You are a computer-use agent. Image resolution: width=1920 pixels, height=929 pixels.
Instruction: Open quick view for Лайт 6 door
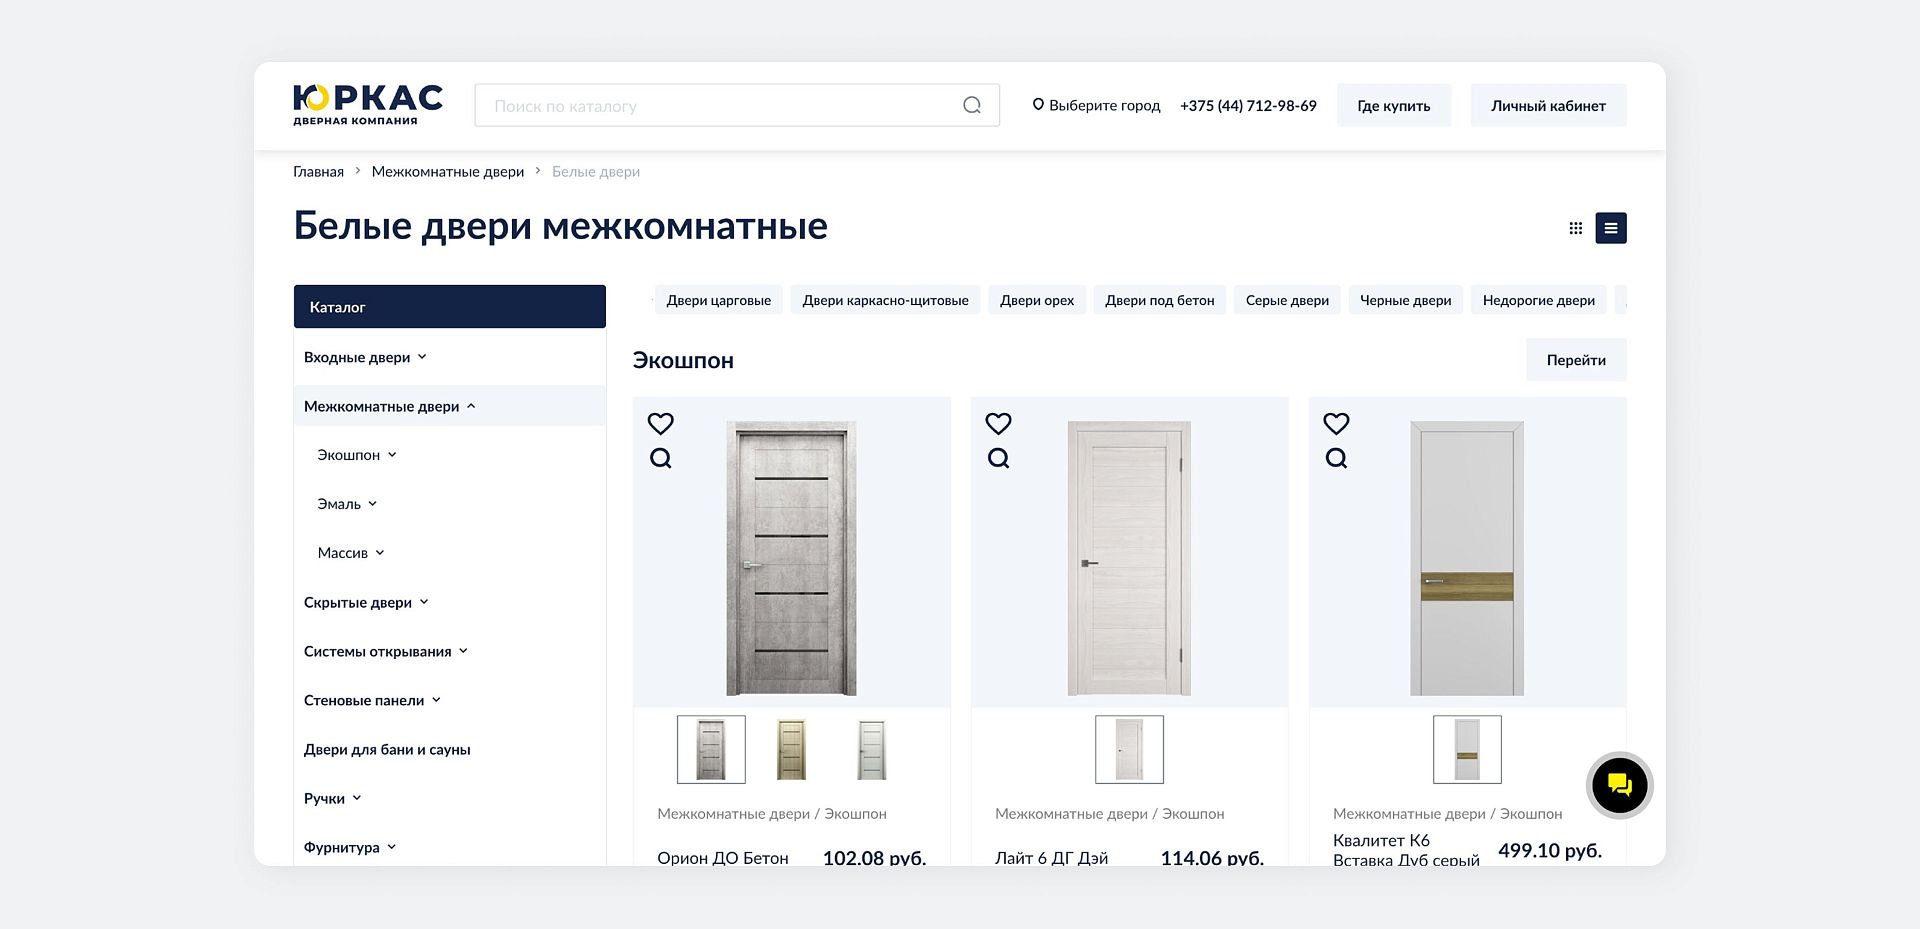pyautogui.click(x=998, y=458)
